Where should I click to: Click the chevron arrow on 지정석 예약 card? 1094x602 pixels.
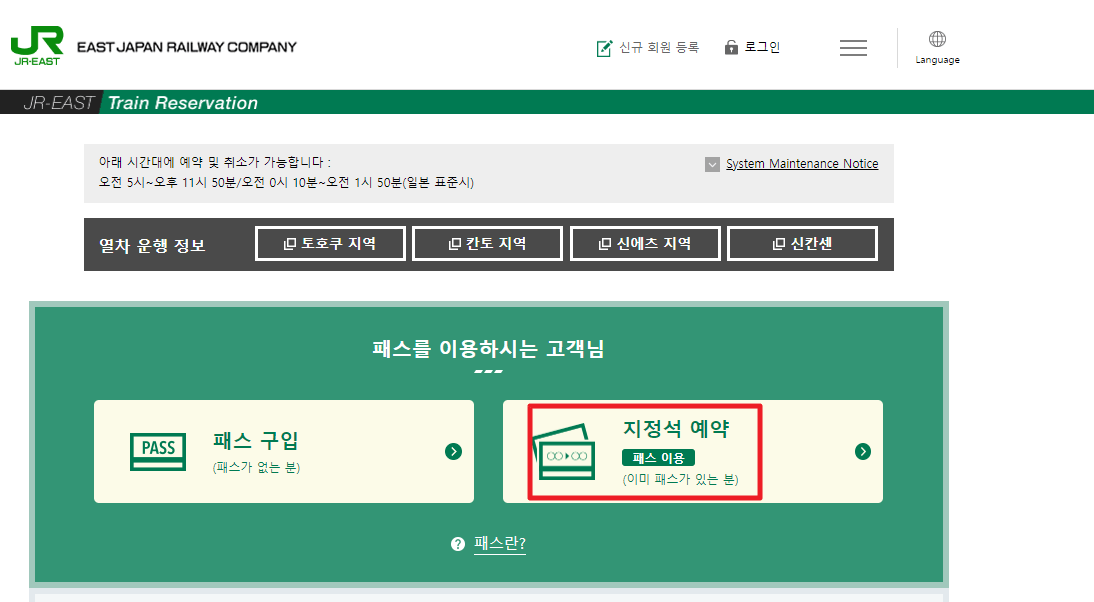pyautogui.click(x=862, y=451)
